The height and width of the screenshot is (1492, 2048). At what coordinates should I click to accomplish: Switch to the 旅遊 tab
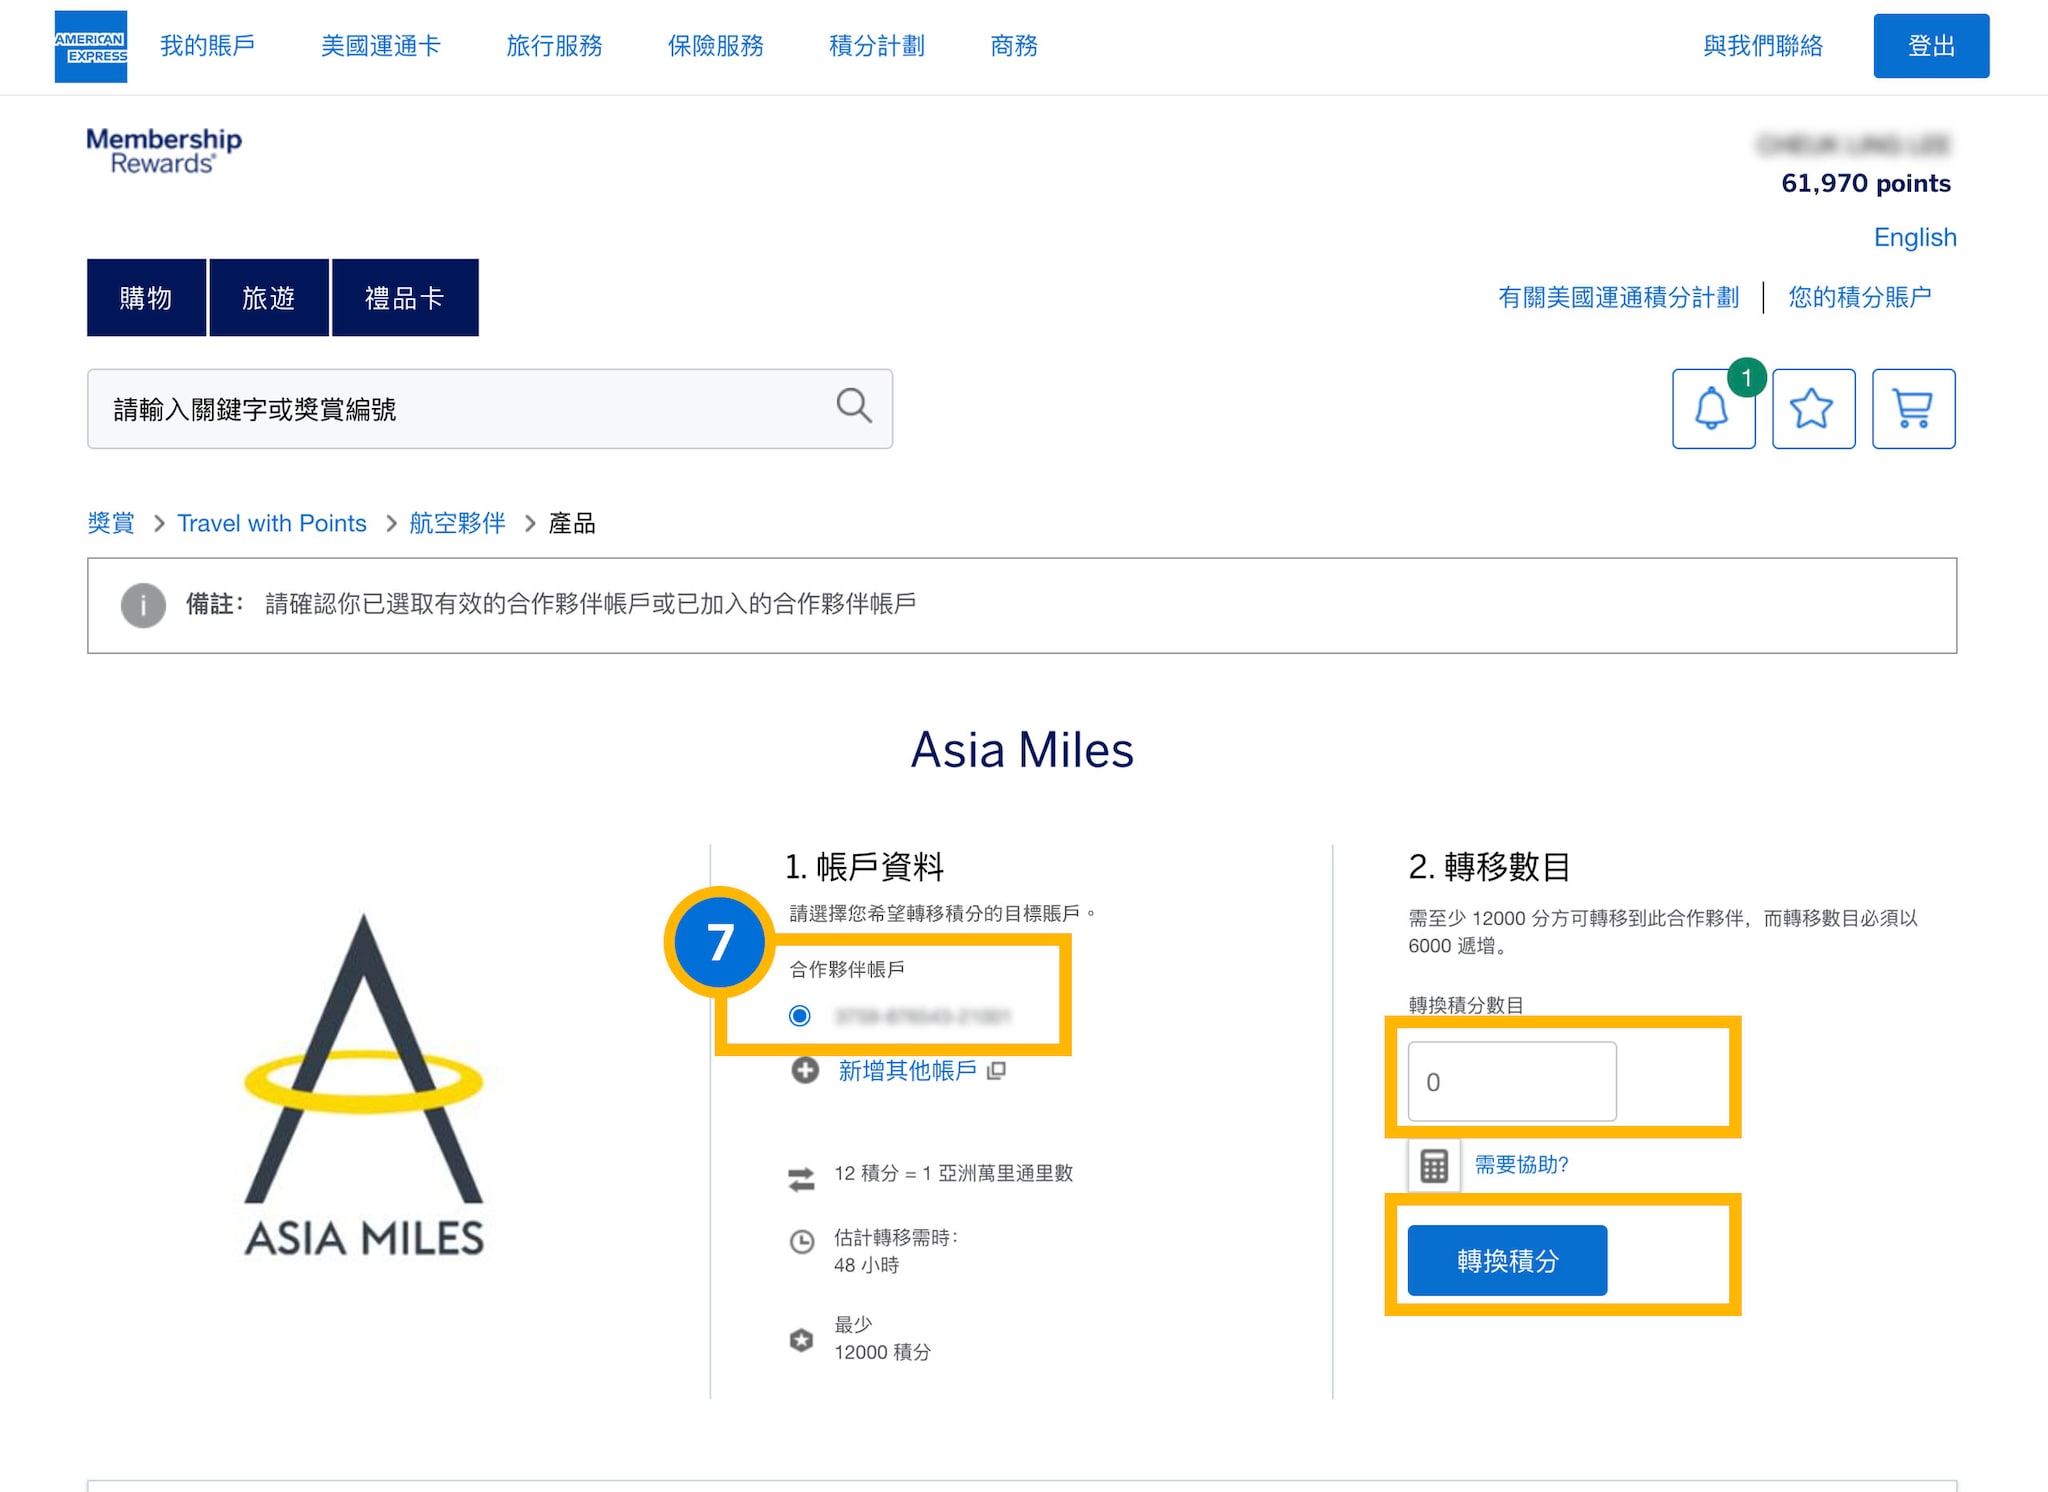coord(268,298)
